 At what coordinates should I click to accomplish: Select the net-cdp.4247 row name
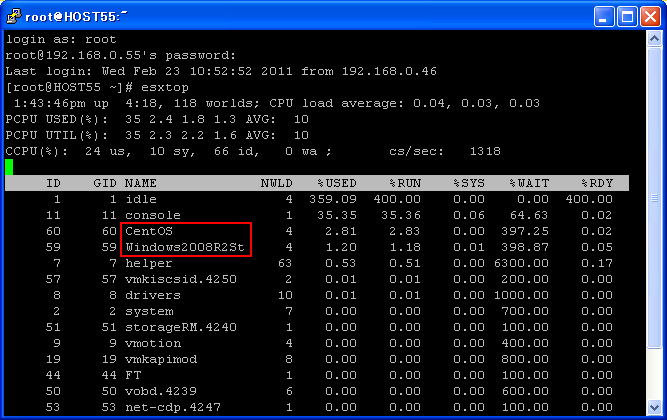click(x=173, y=407)
